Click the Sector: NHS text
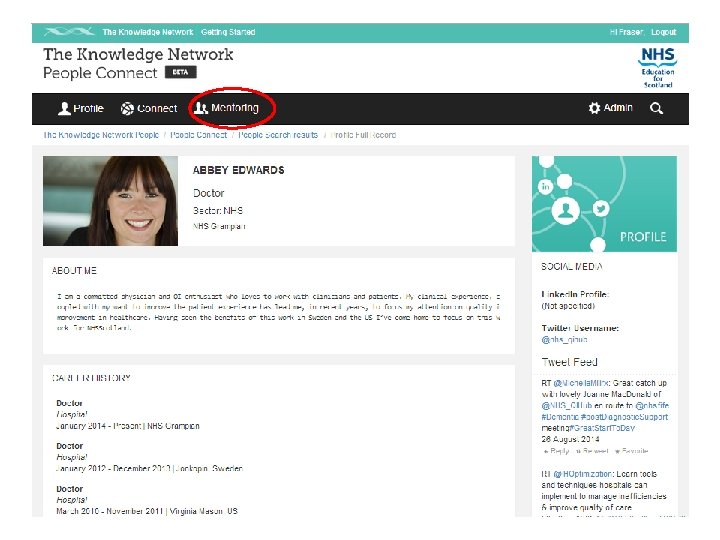Screen dimensions: 720x540 point(218,211)
